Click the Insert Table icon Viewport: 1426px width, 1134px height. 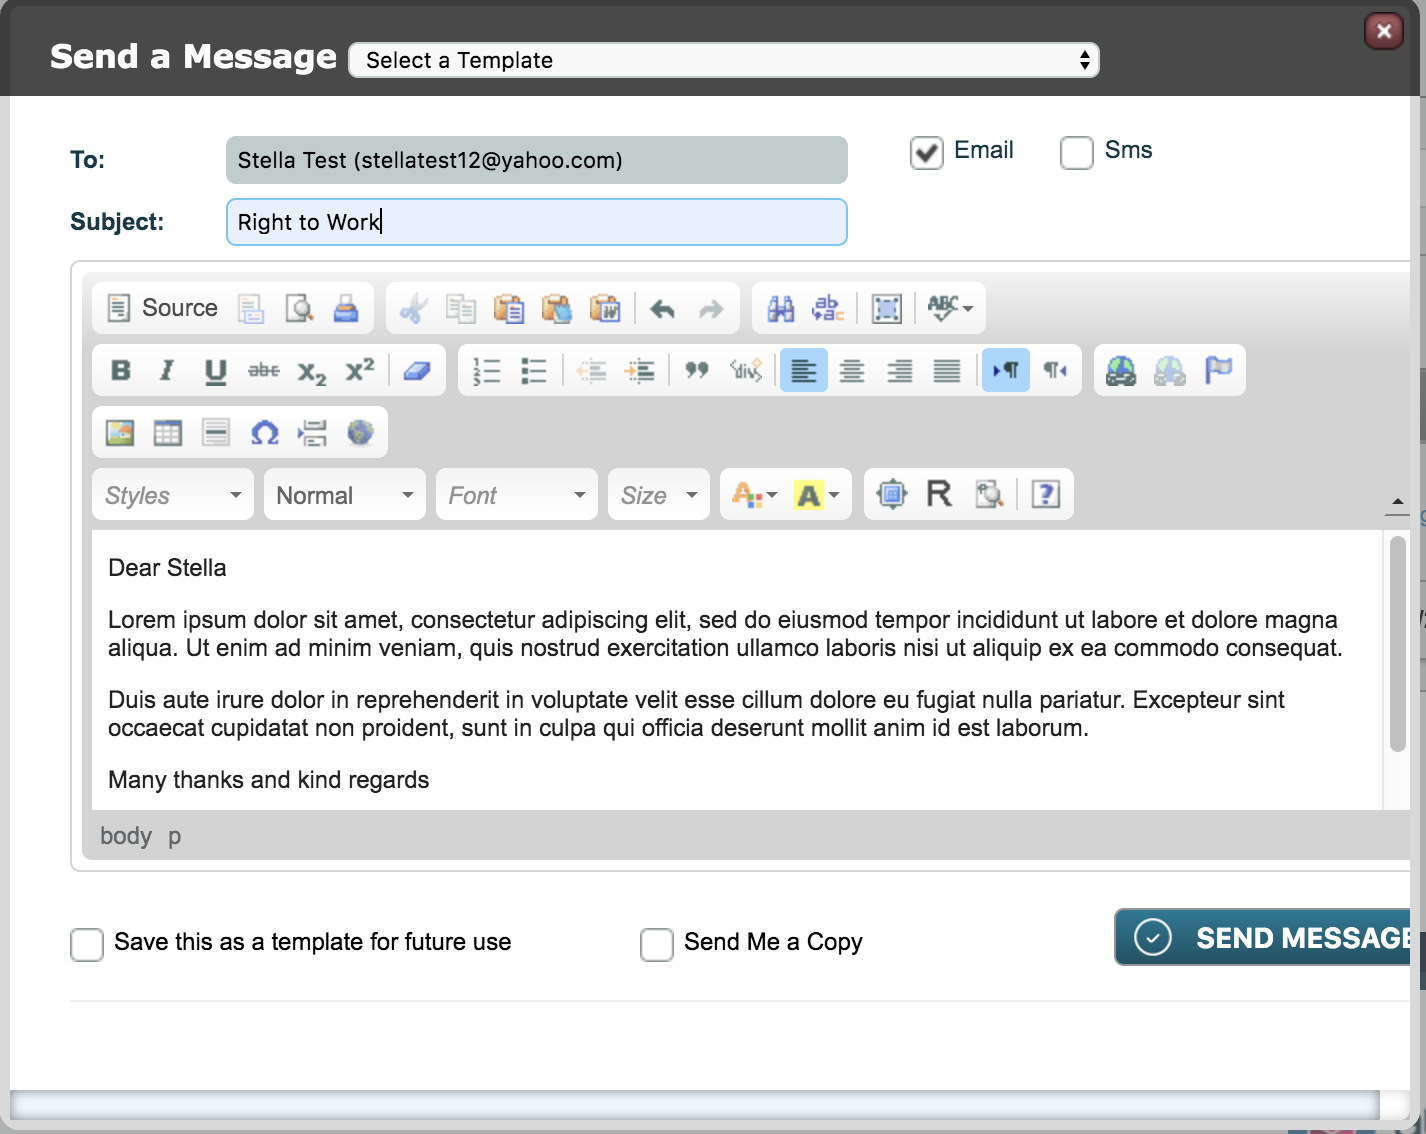click(168, 432)
